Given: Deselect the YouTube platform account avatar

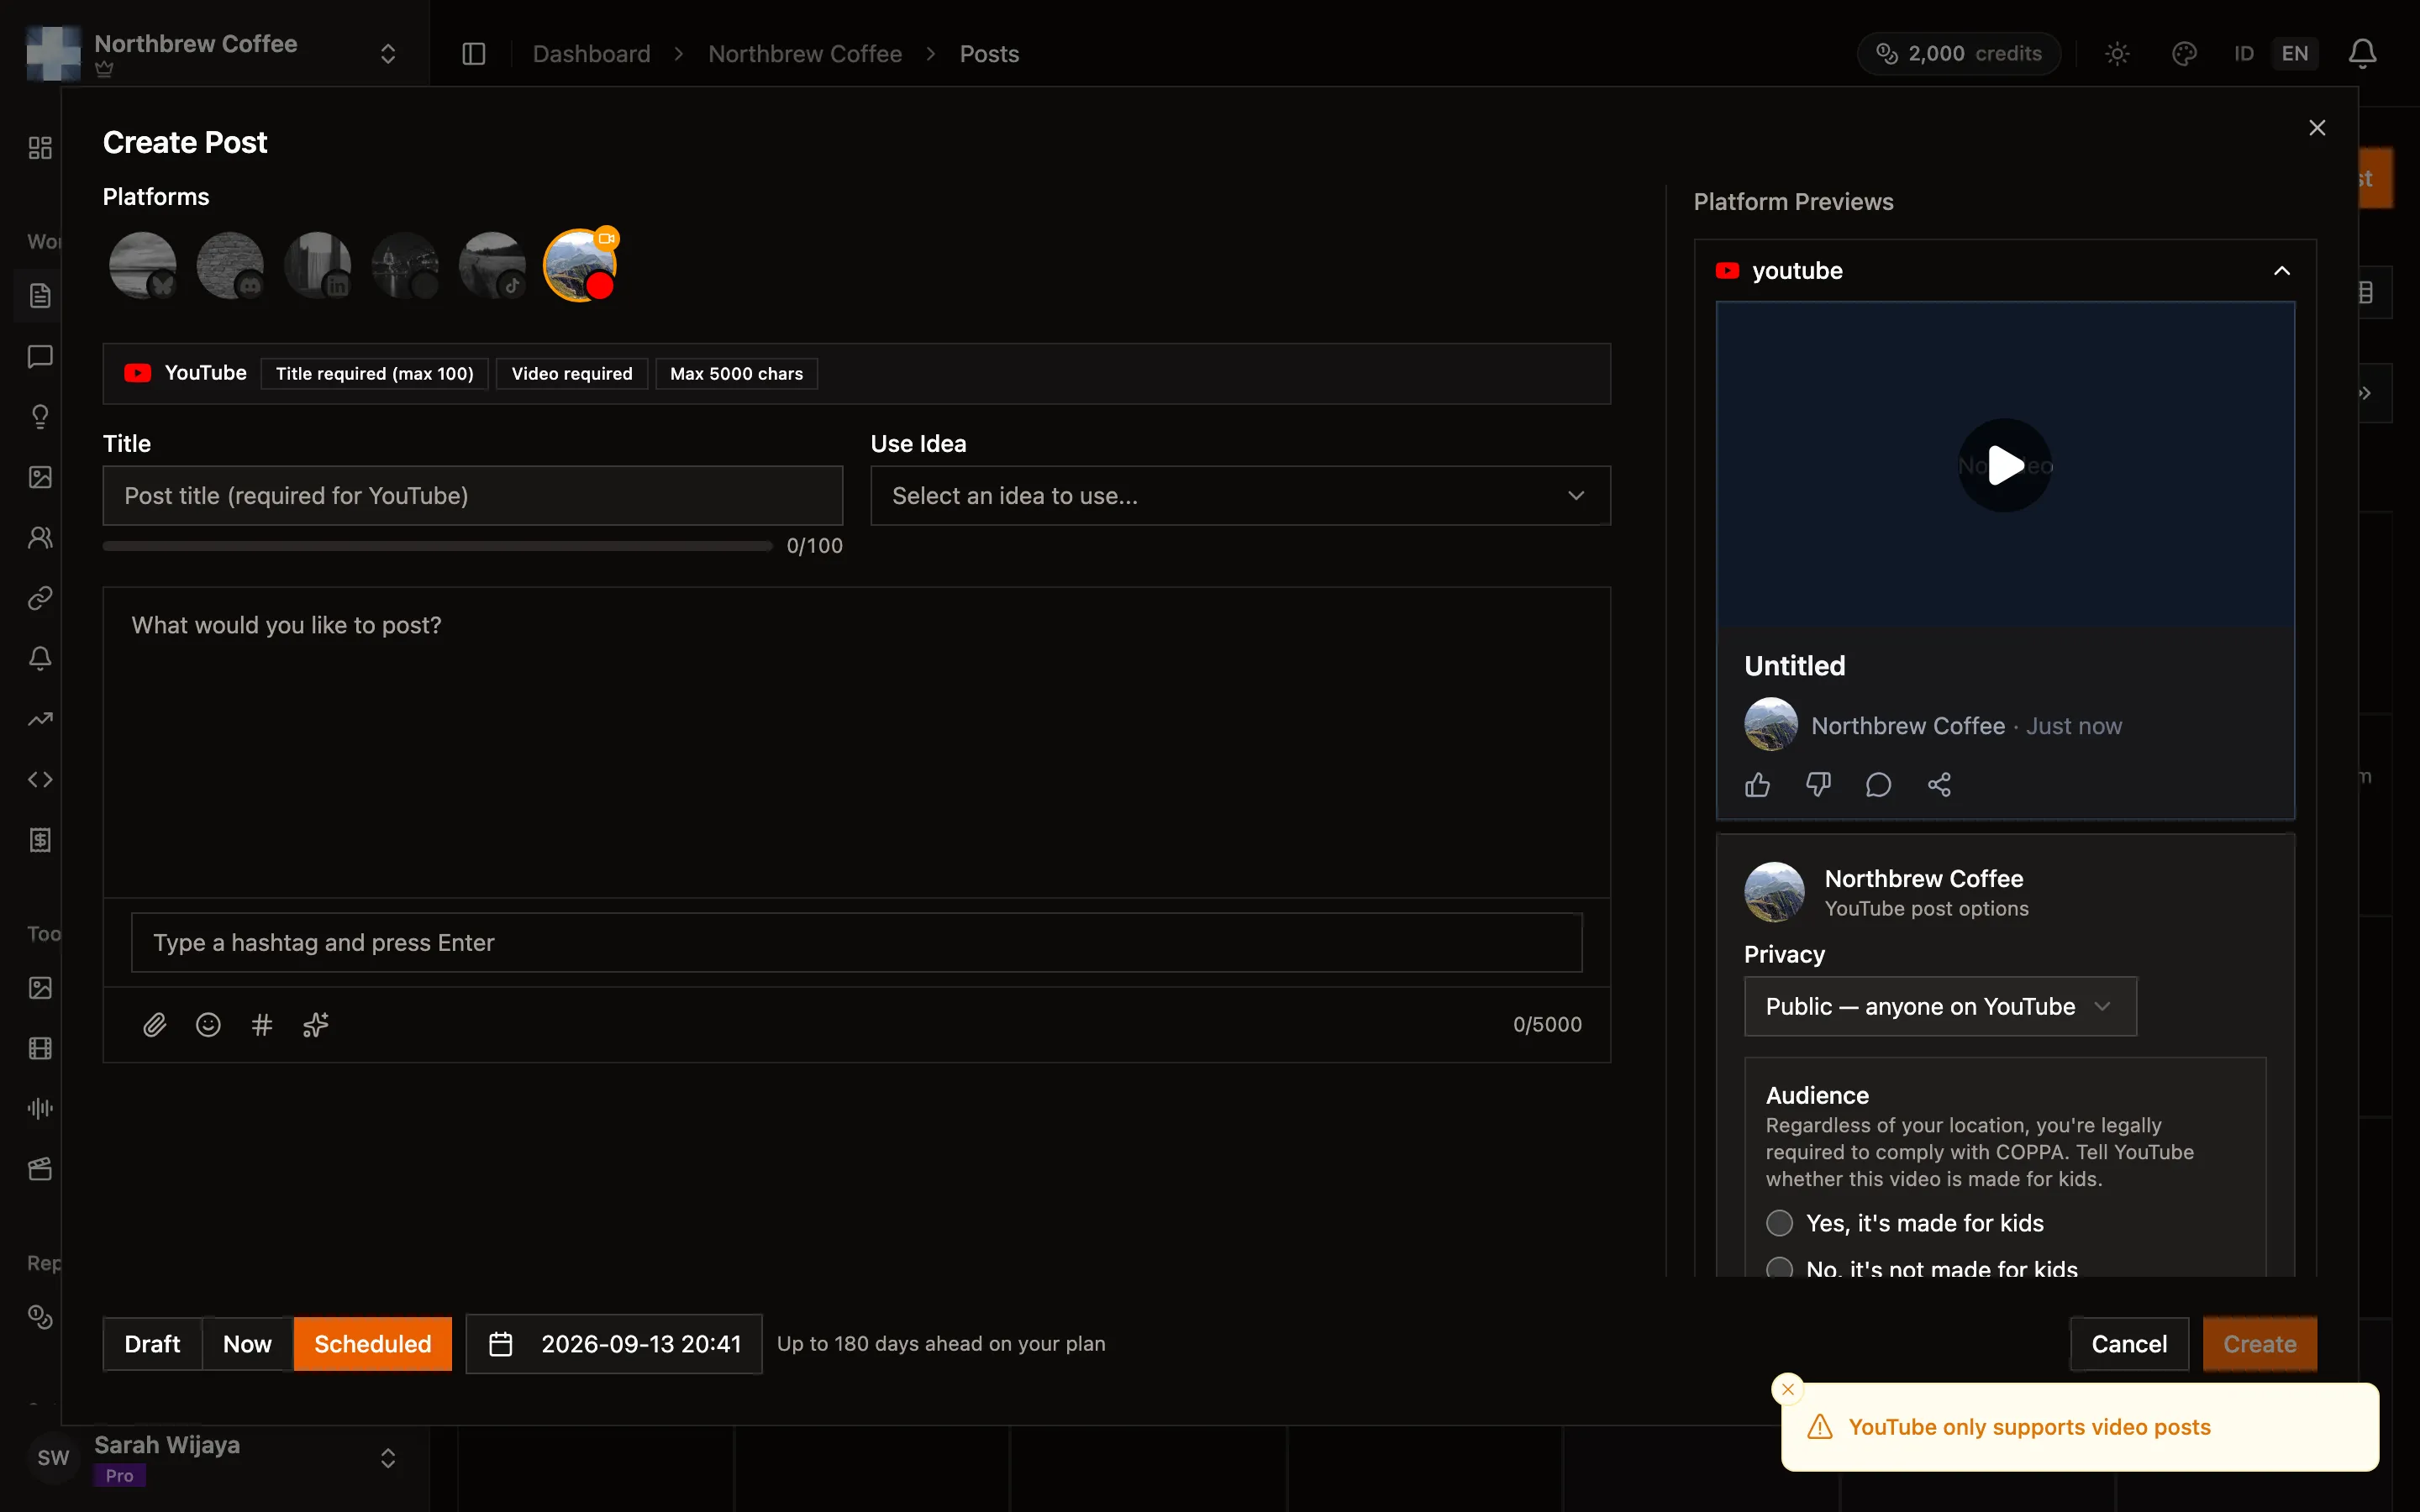Looking at the screenshot, I should pyautogui.click(x=580, y=265).
